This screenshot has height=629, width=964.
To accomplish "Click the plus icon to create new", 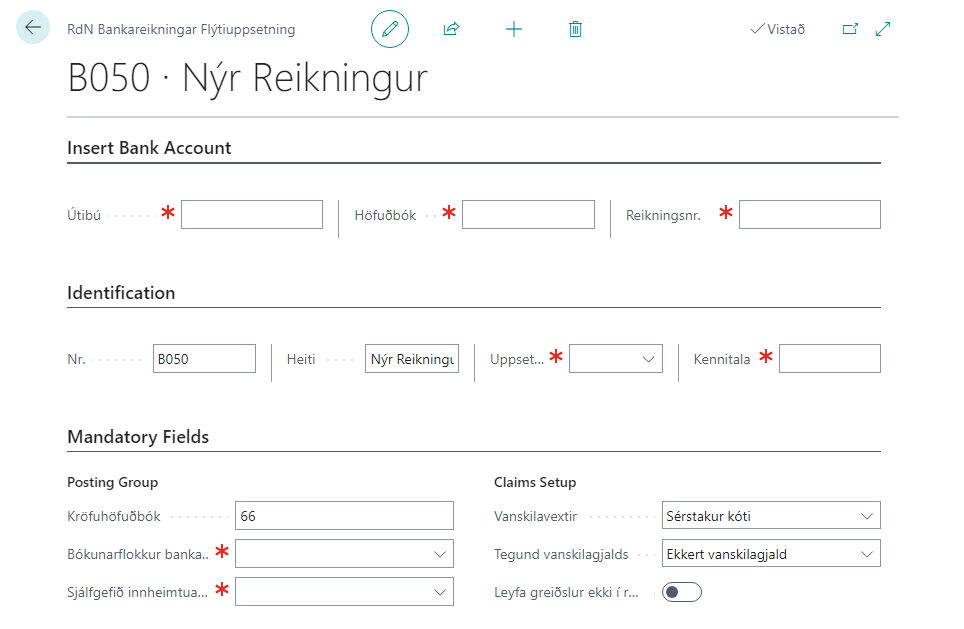I will coord(514,29).
